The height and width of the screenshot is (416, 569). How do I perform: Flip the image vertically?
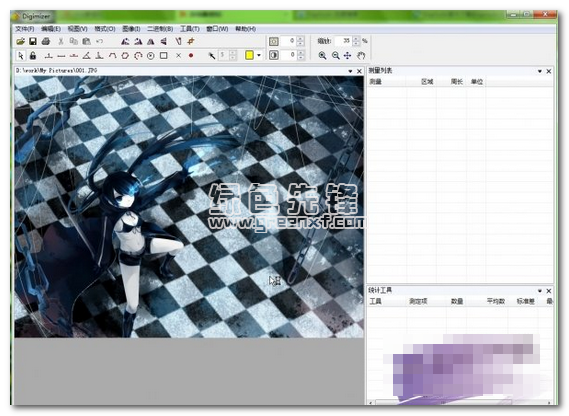click(164, 41)
